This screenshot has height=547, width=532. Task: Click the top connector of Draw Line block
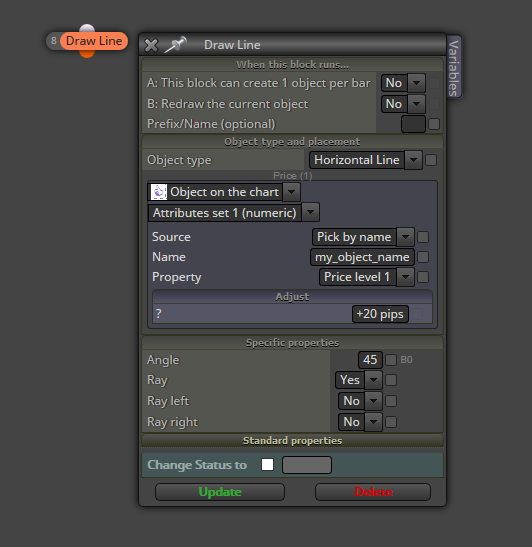coord(87,28)
